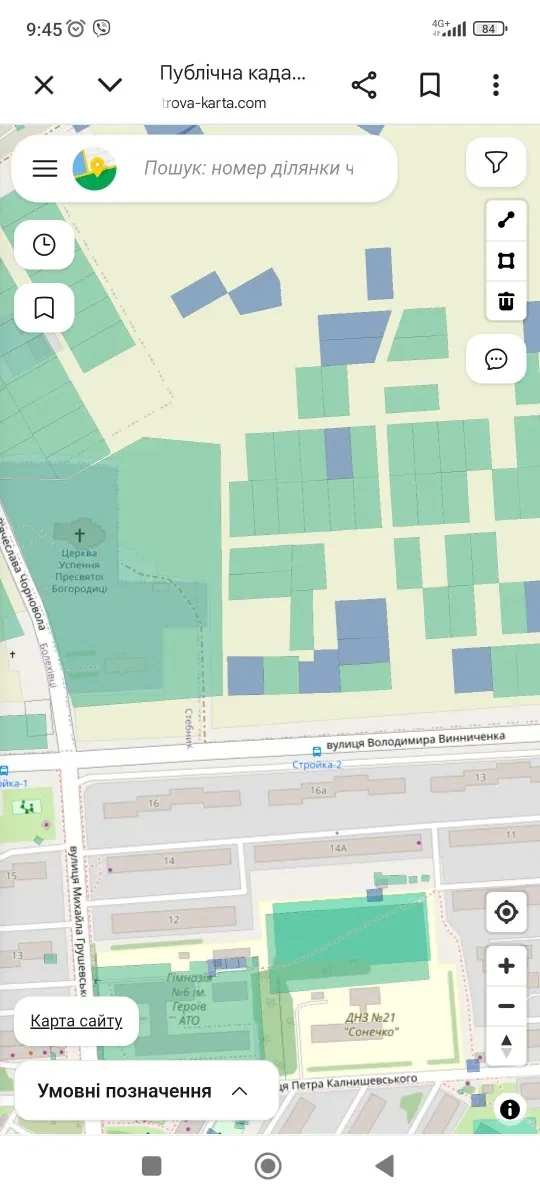Delete measurements with trash icon
The height and width of the screenshot is (1200, 540).
pos(506,300)
